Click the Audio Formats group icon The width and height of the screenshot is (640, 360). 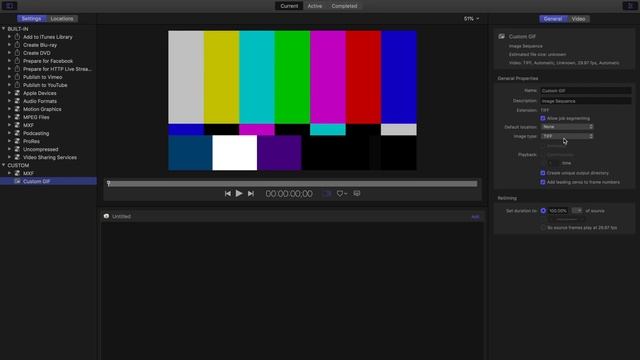pos(17,101)
